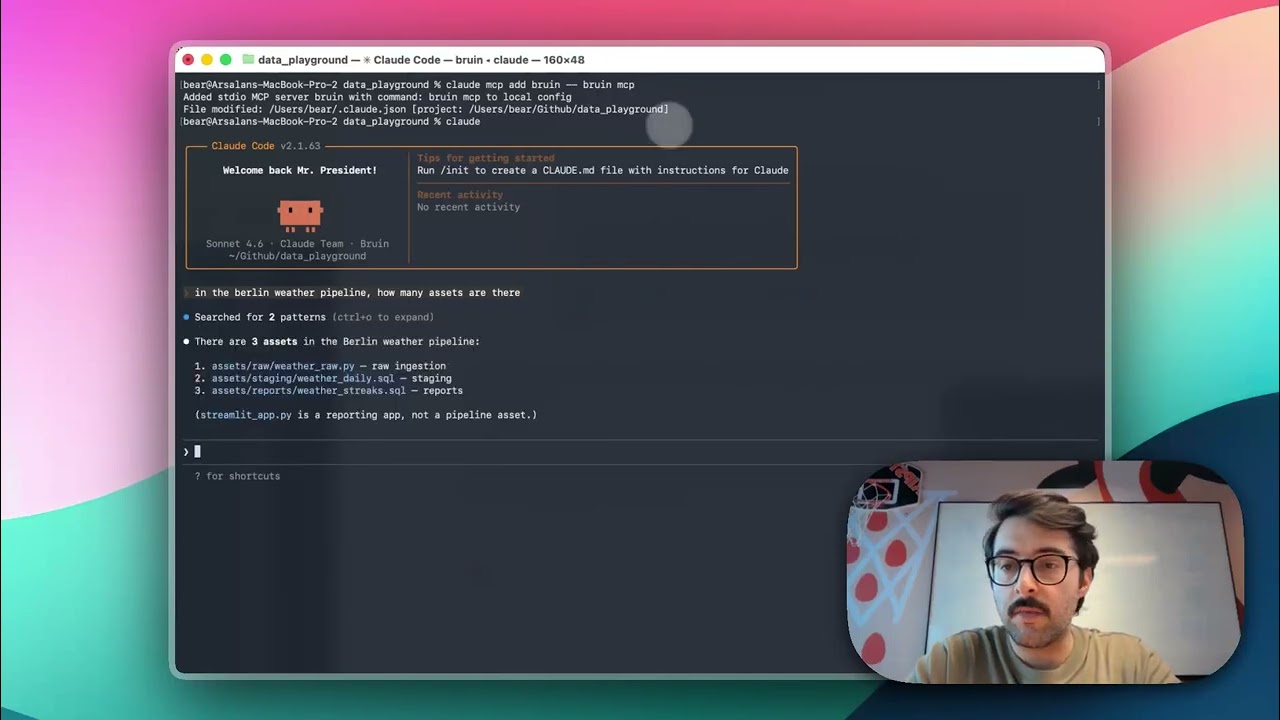Click 'There are 3 assets' answer line
This screenshot has height=720, width=1280.
pyautogui.click(x=337, y=342)
